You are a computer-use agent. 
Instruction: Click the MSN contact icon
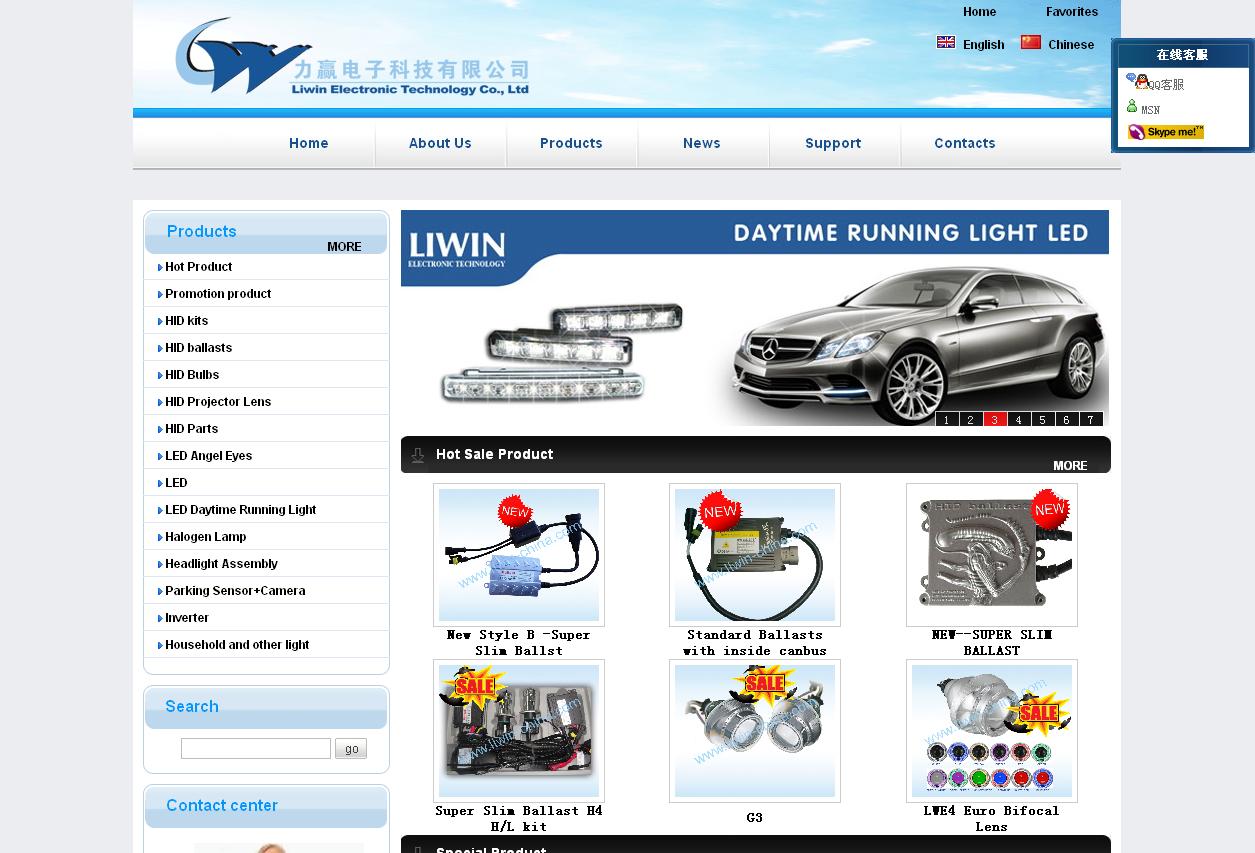pyautogui.click(x=1132, y=107)
